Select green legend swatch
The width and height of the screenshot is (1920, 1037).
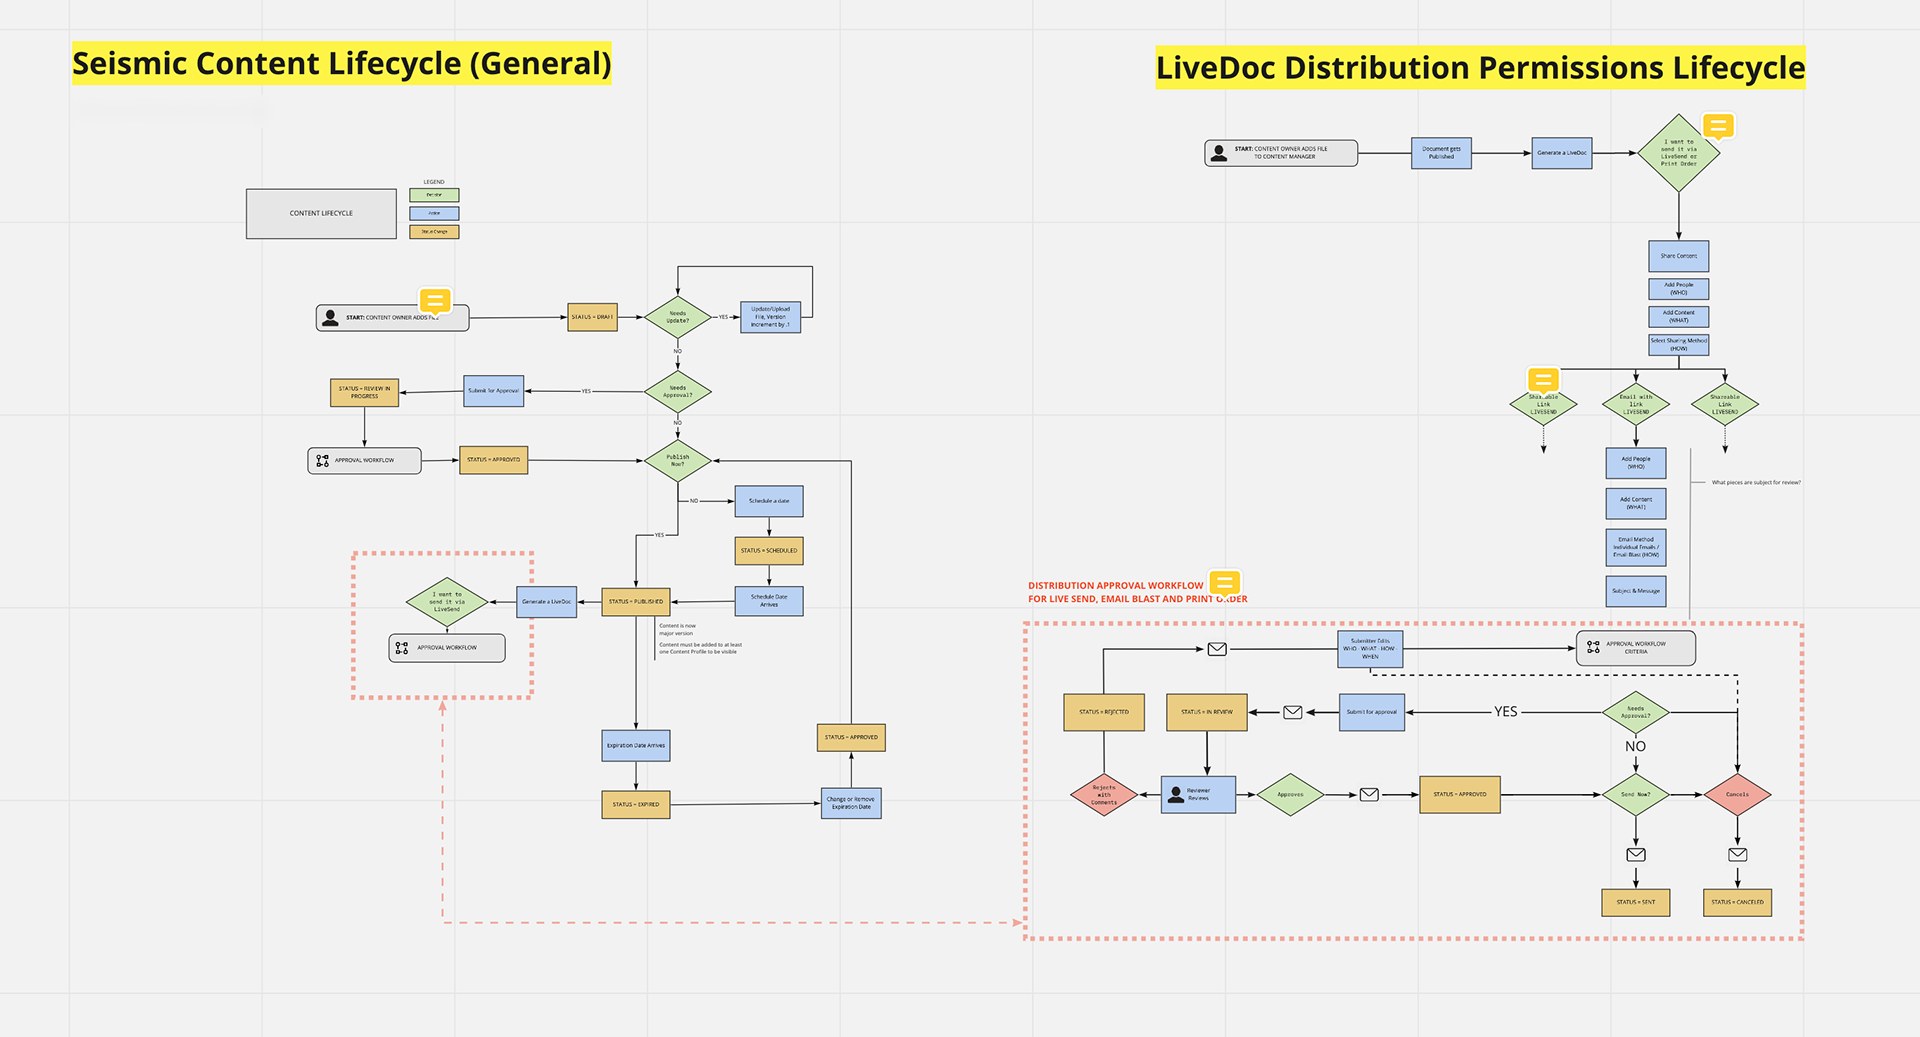coord(434,195)
